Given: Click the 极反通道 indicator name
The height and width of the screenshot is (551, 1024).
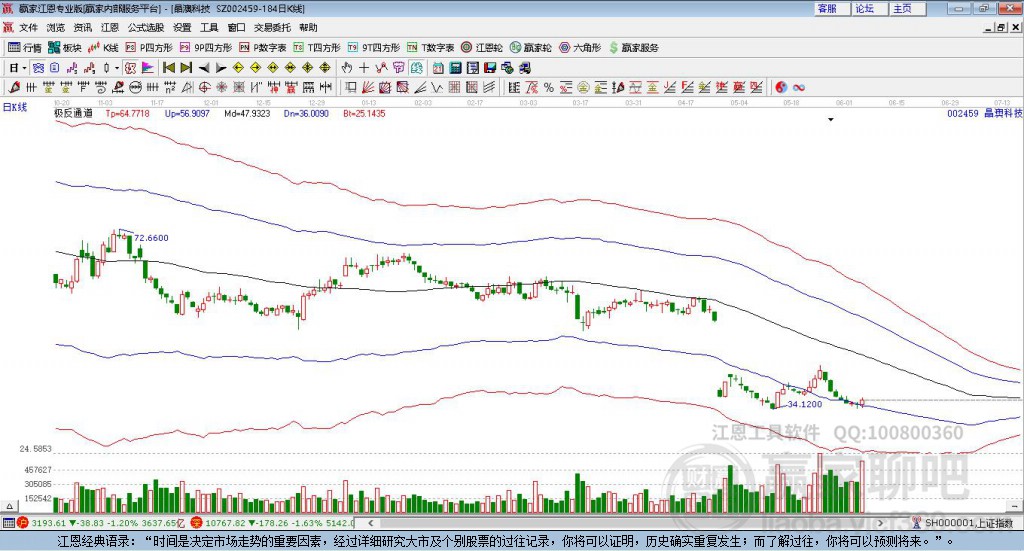Looking at the screenshot, I should tap(73, 113).
